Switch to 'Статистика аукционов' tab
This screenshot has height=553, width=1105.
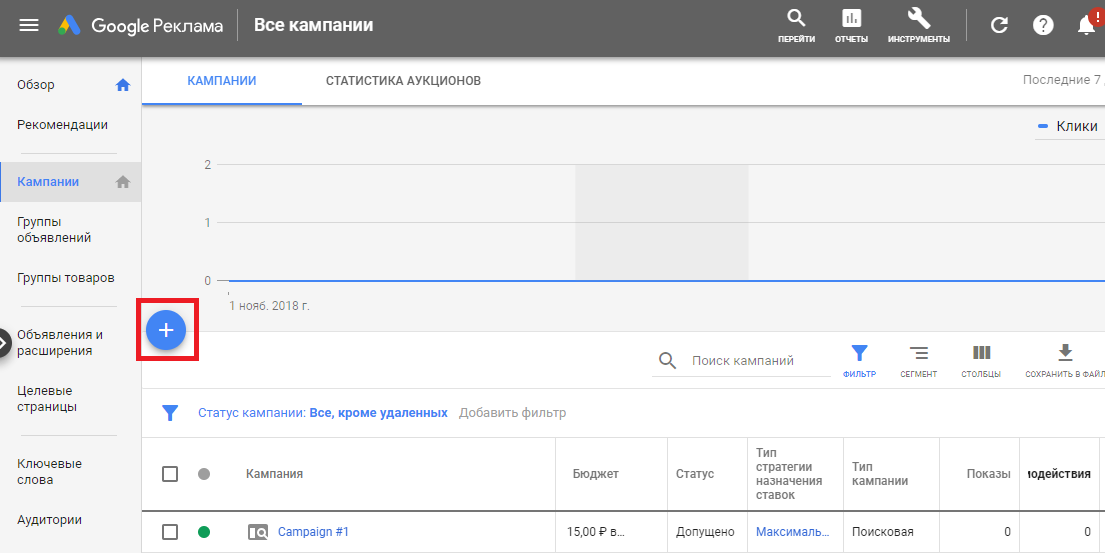coord(403,80)
